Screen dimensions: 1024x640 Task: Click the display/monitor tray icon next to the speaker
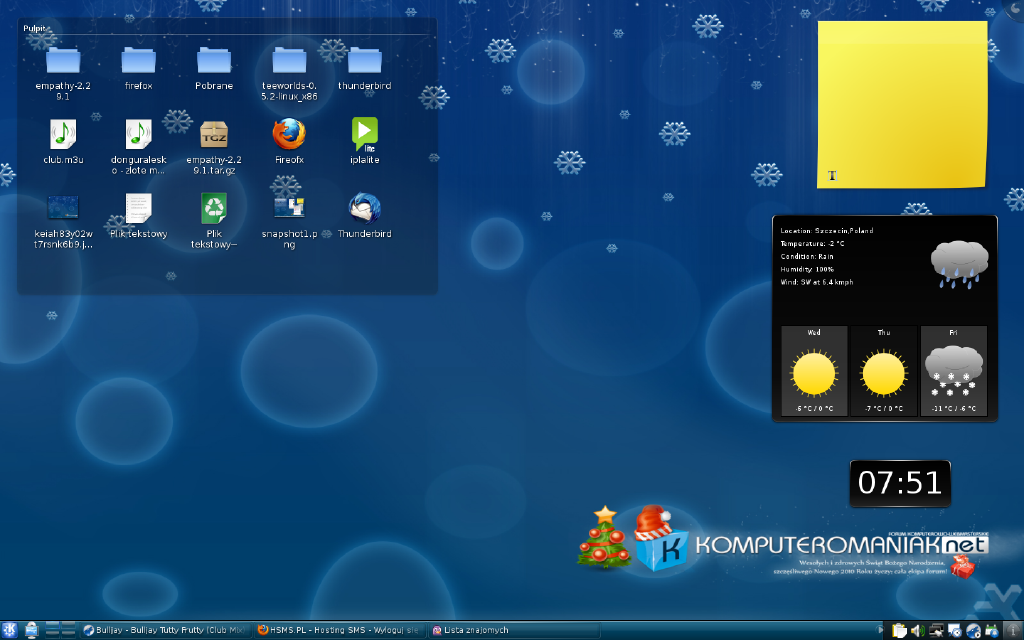click(936, 630)
